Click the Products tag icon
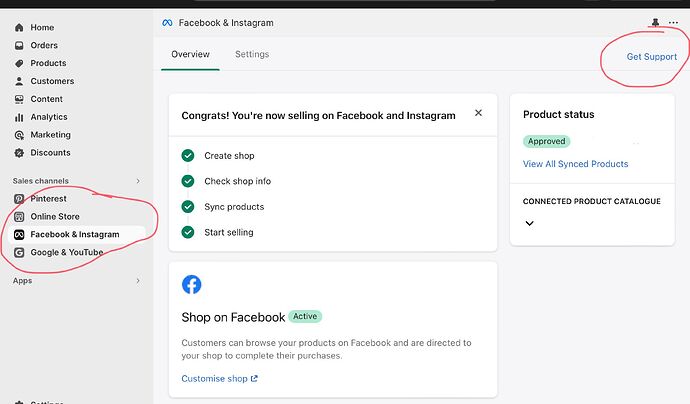 [x=19, y=63]
